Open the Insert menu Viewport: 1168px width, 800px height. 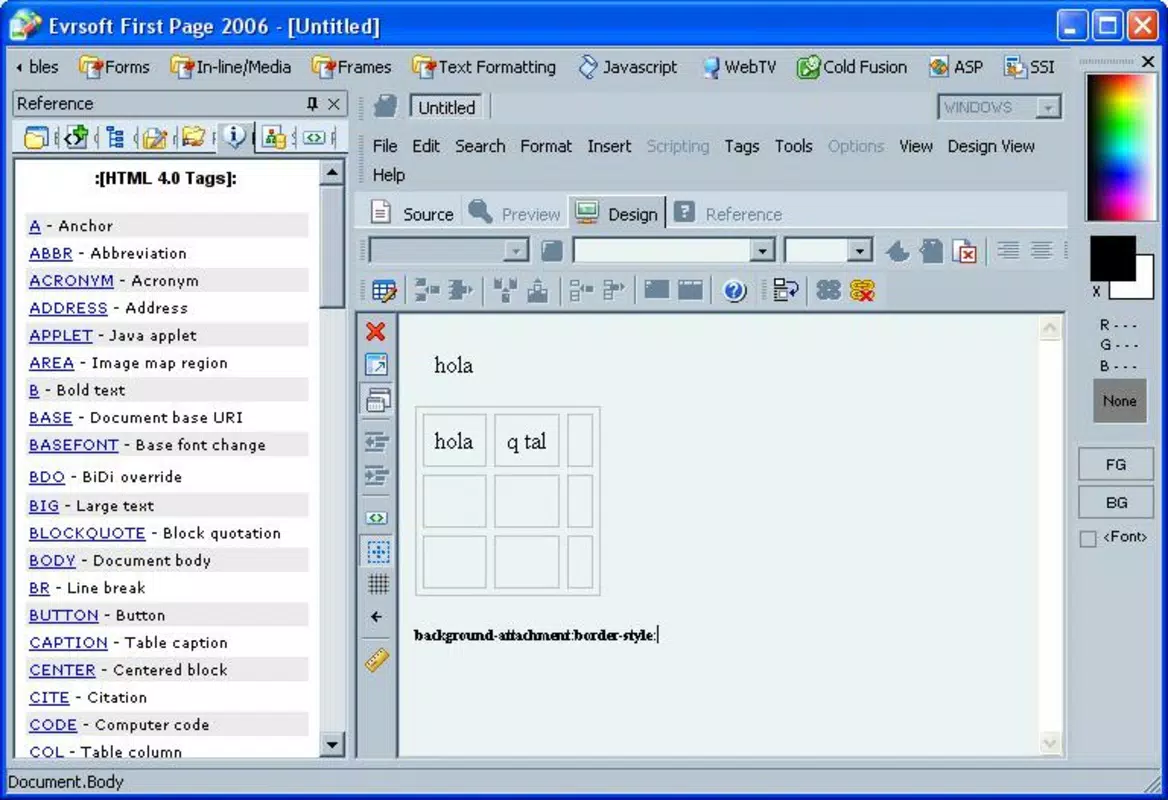click(x=609, y=146)
